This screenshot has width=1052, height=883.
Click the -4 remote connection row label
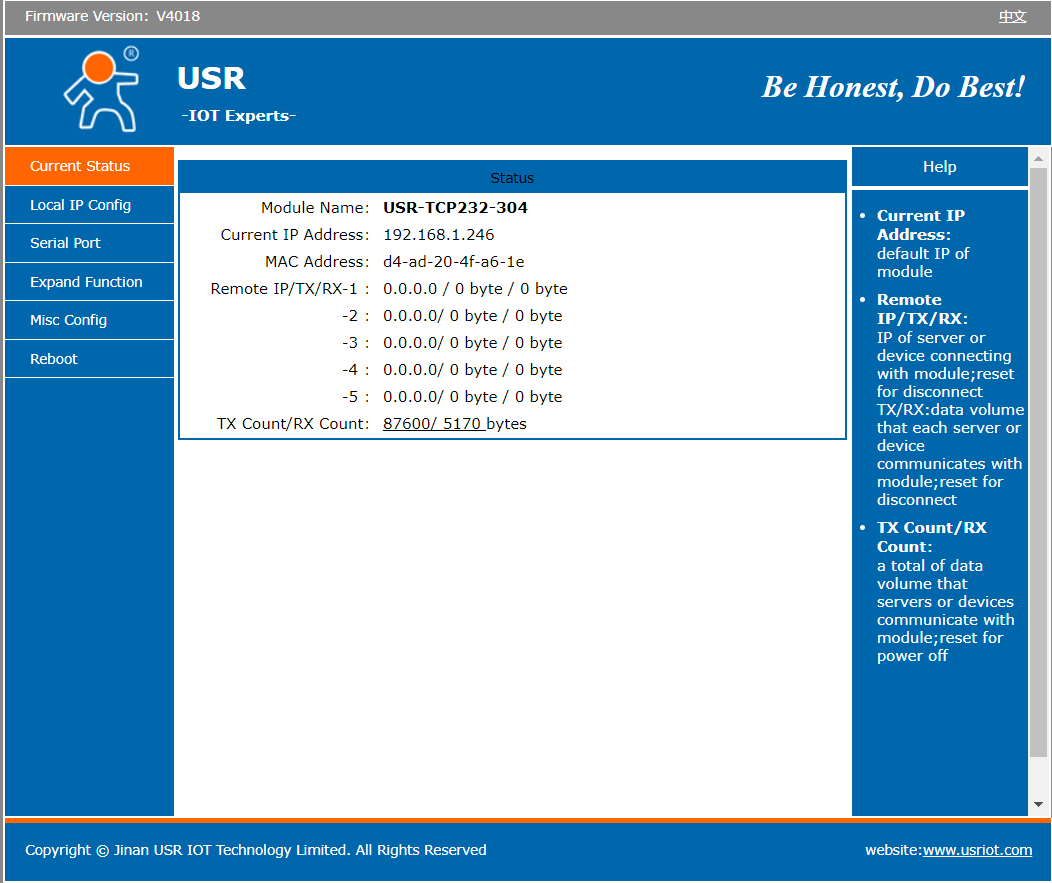(355, 370)
